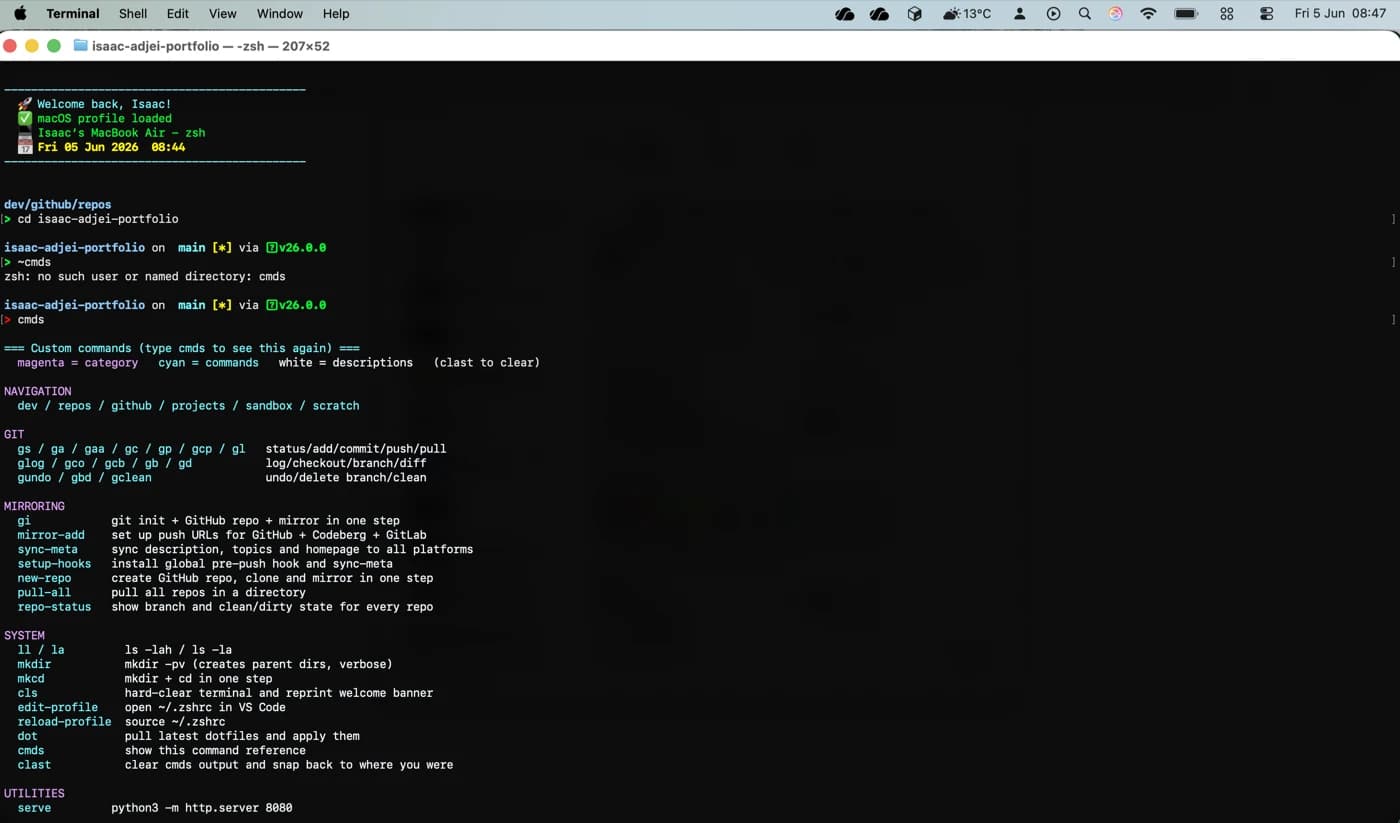Click the '~cmds' command line
The height and width of the screenshot is (823, 1400).
(x=34, y=262)
